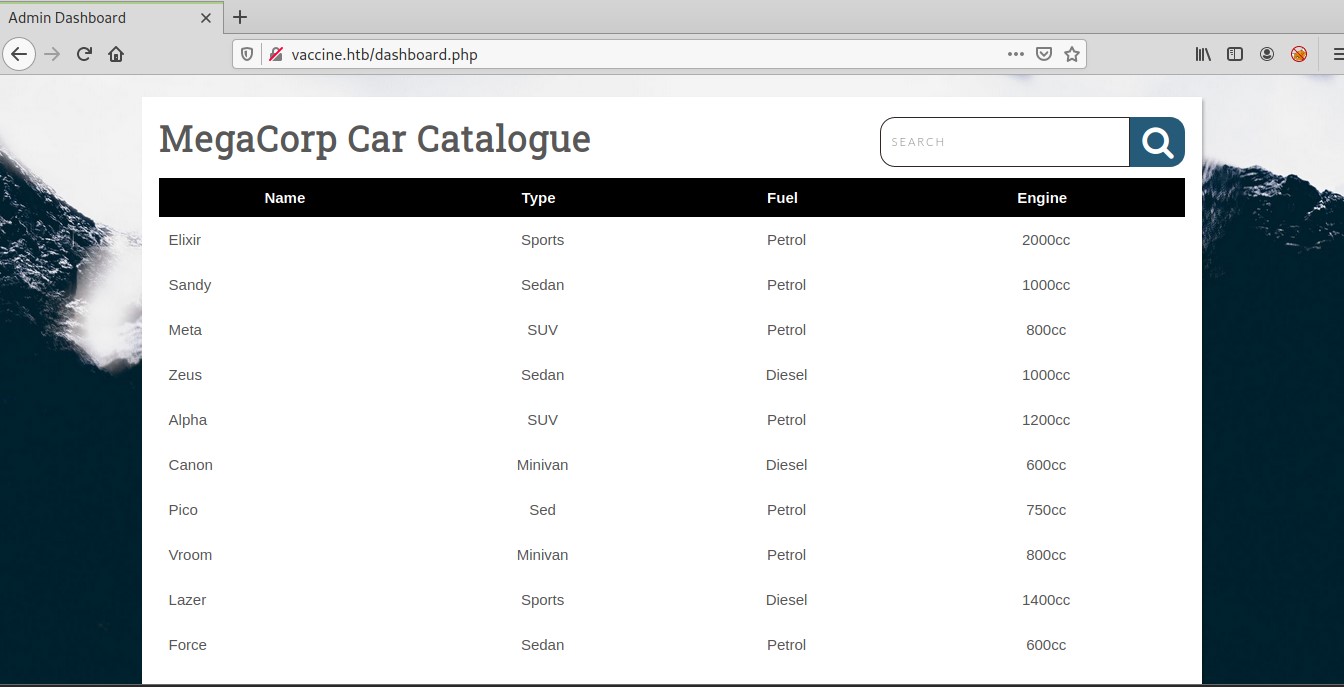Click the tracking protection shield icon

[248, 54]
